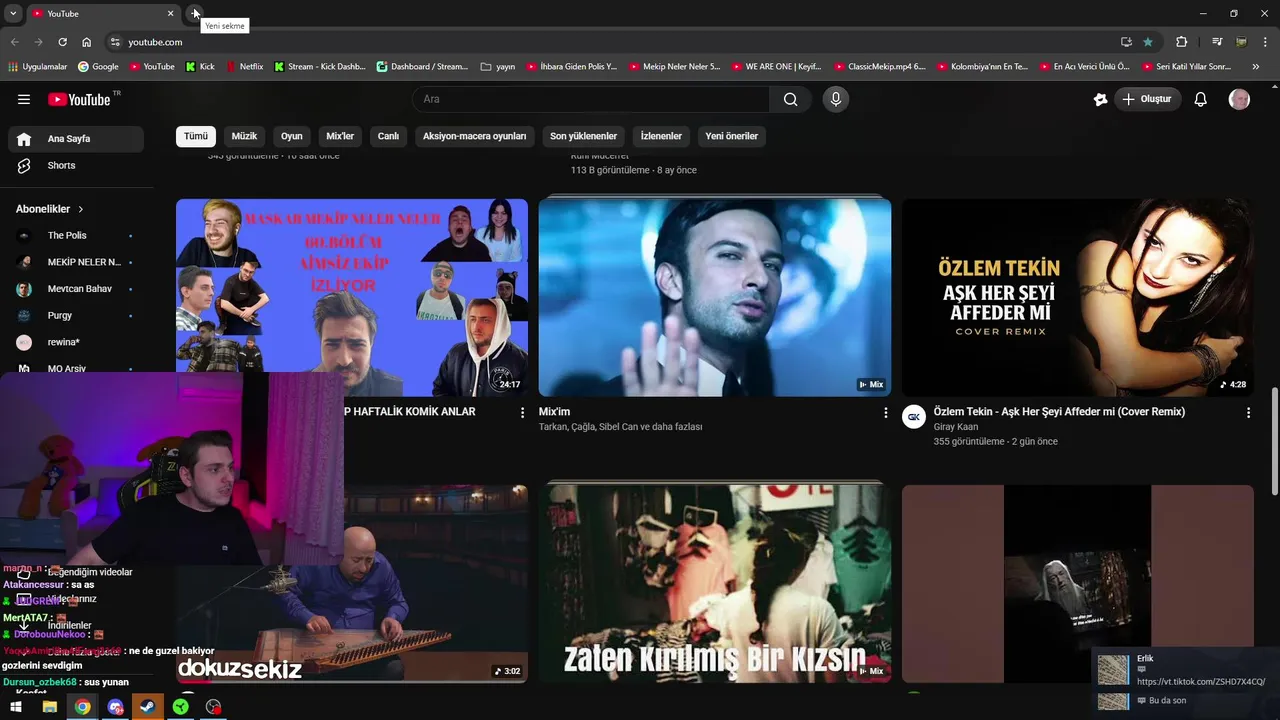This screenshot has width=1280, height=720.
Task: Reload the page in Chrome
Action: coord(62,42)
